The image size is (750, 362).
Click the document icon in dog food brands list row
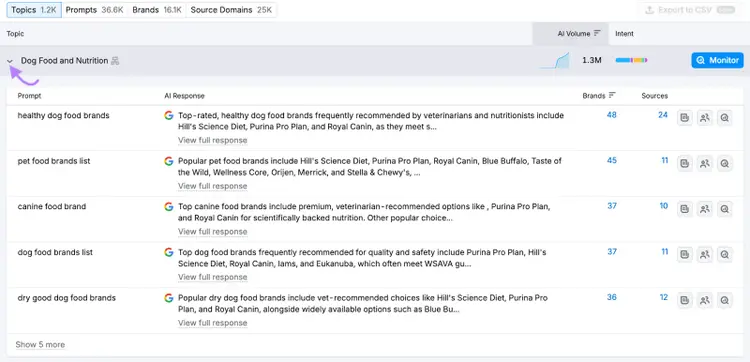(x=684, y=255)
